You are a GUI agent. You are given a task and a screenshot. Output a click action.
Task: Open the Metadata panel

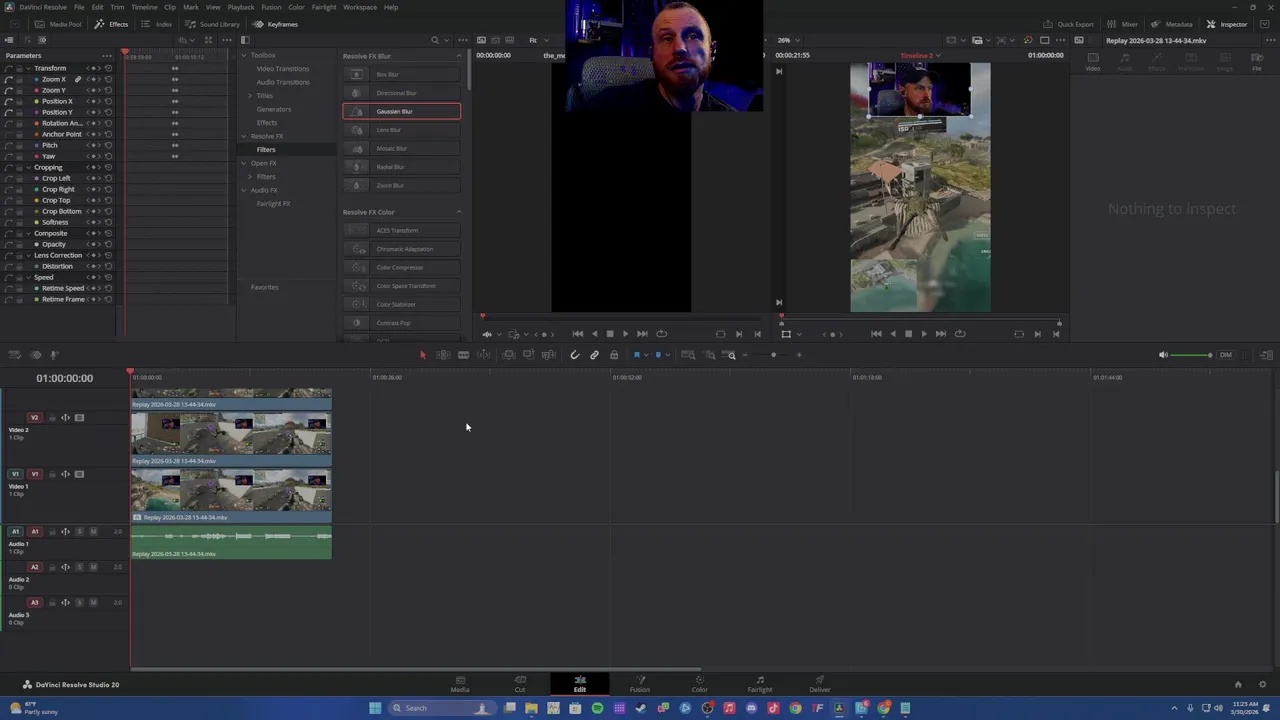click(x=1172, y=24)
